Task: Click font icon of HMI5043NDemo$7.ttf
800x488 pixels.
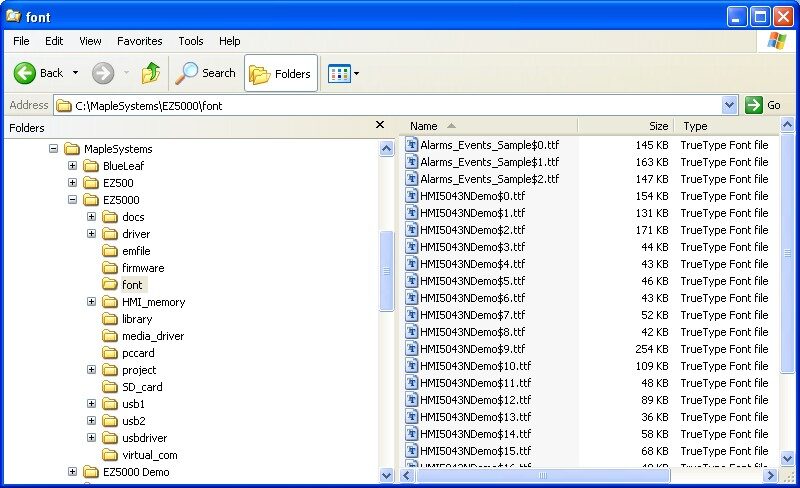Action: tap(411, 314)
